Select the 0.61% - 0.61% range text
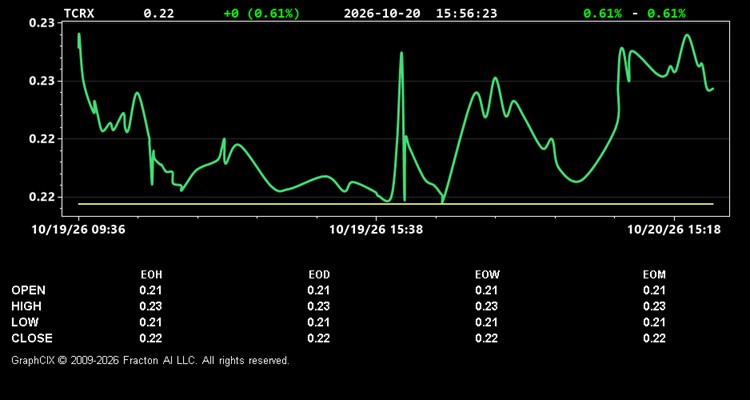750x400 pixels. pos(634,13)
